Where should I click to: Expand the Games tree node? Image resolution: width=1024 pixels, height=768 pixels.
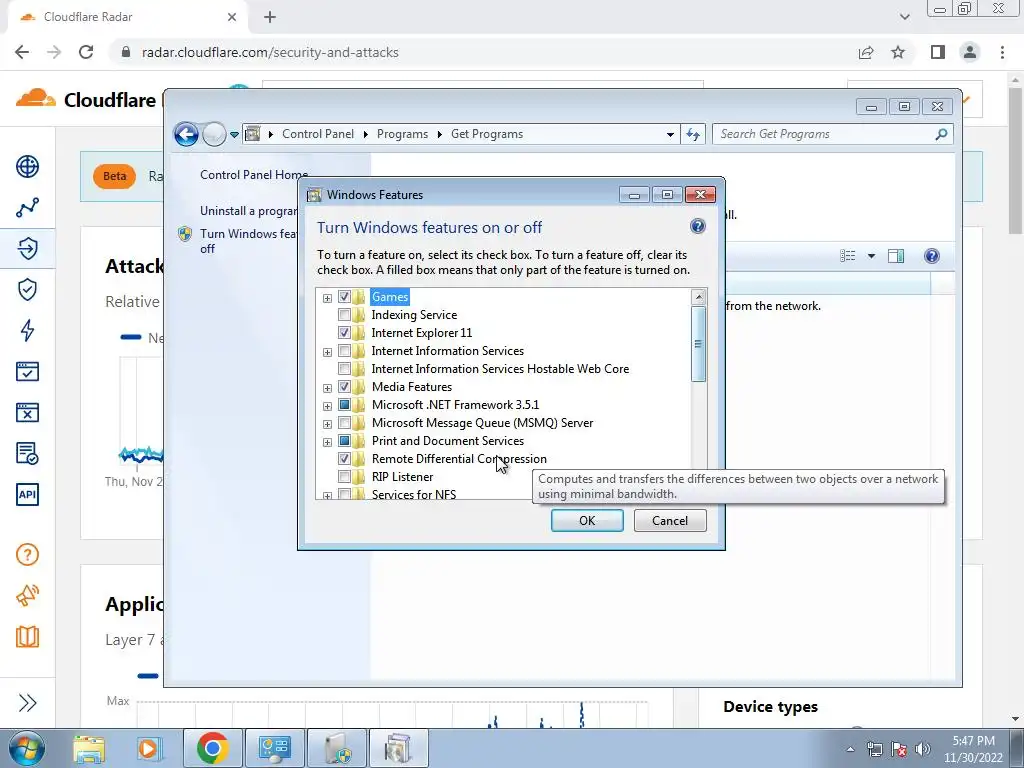(x=327, y=298)
